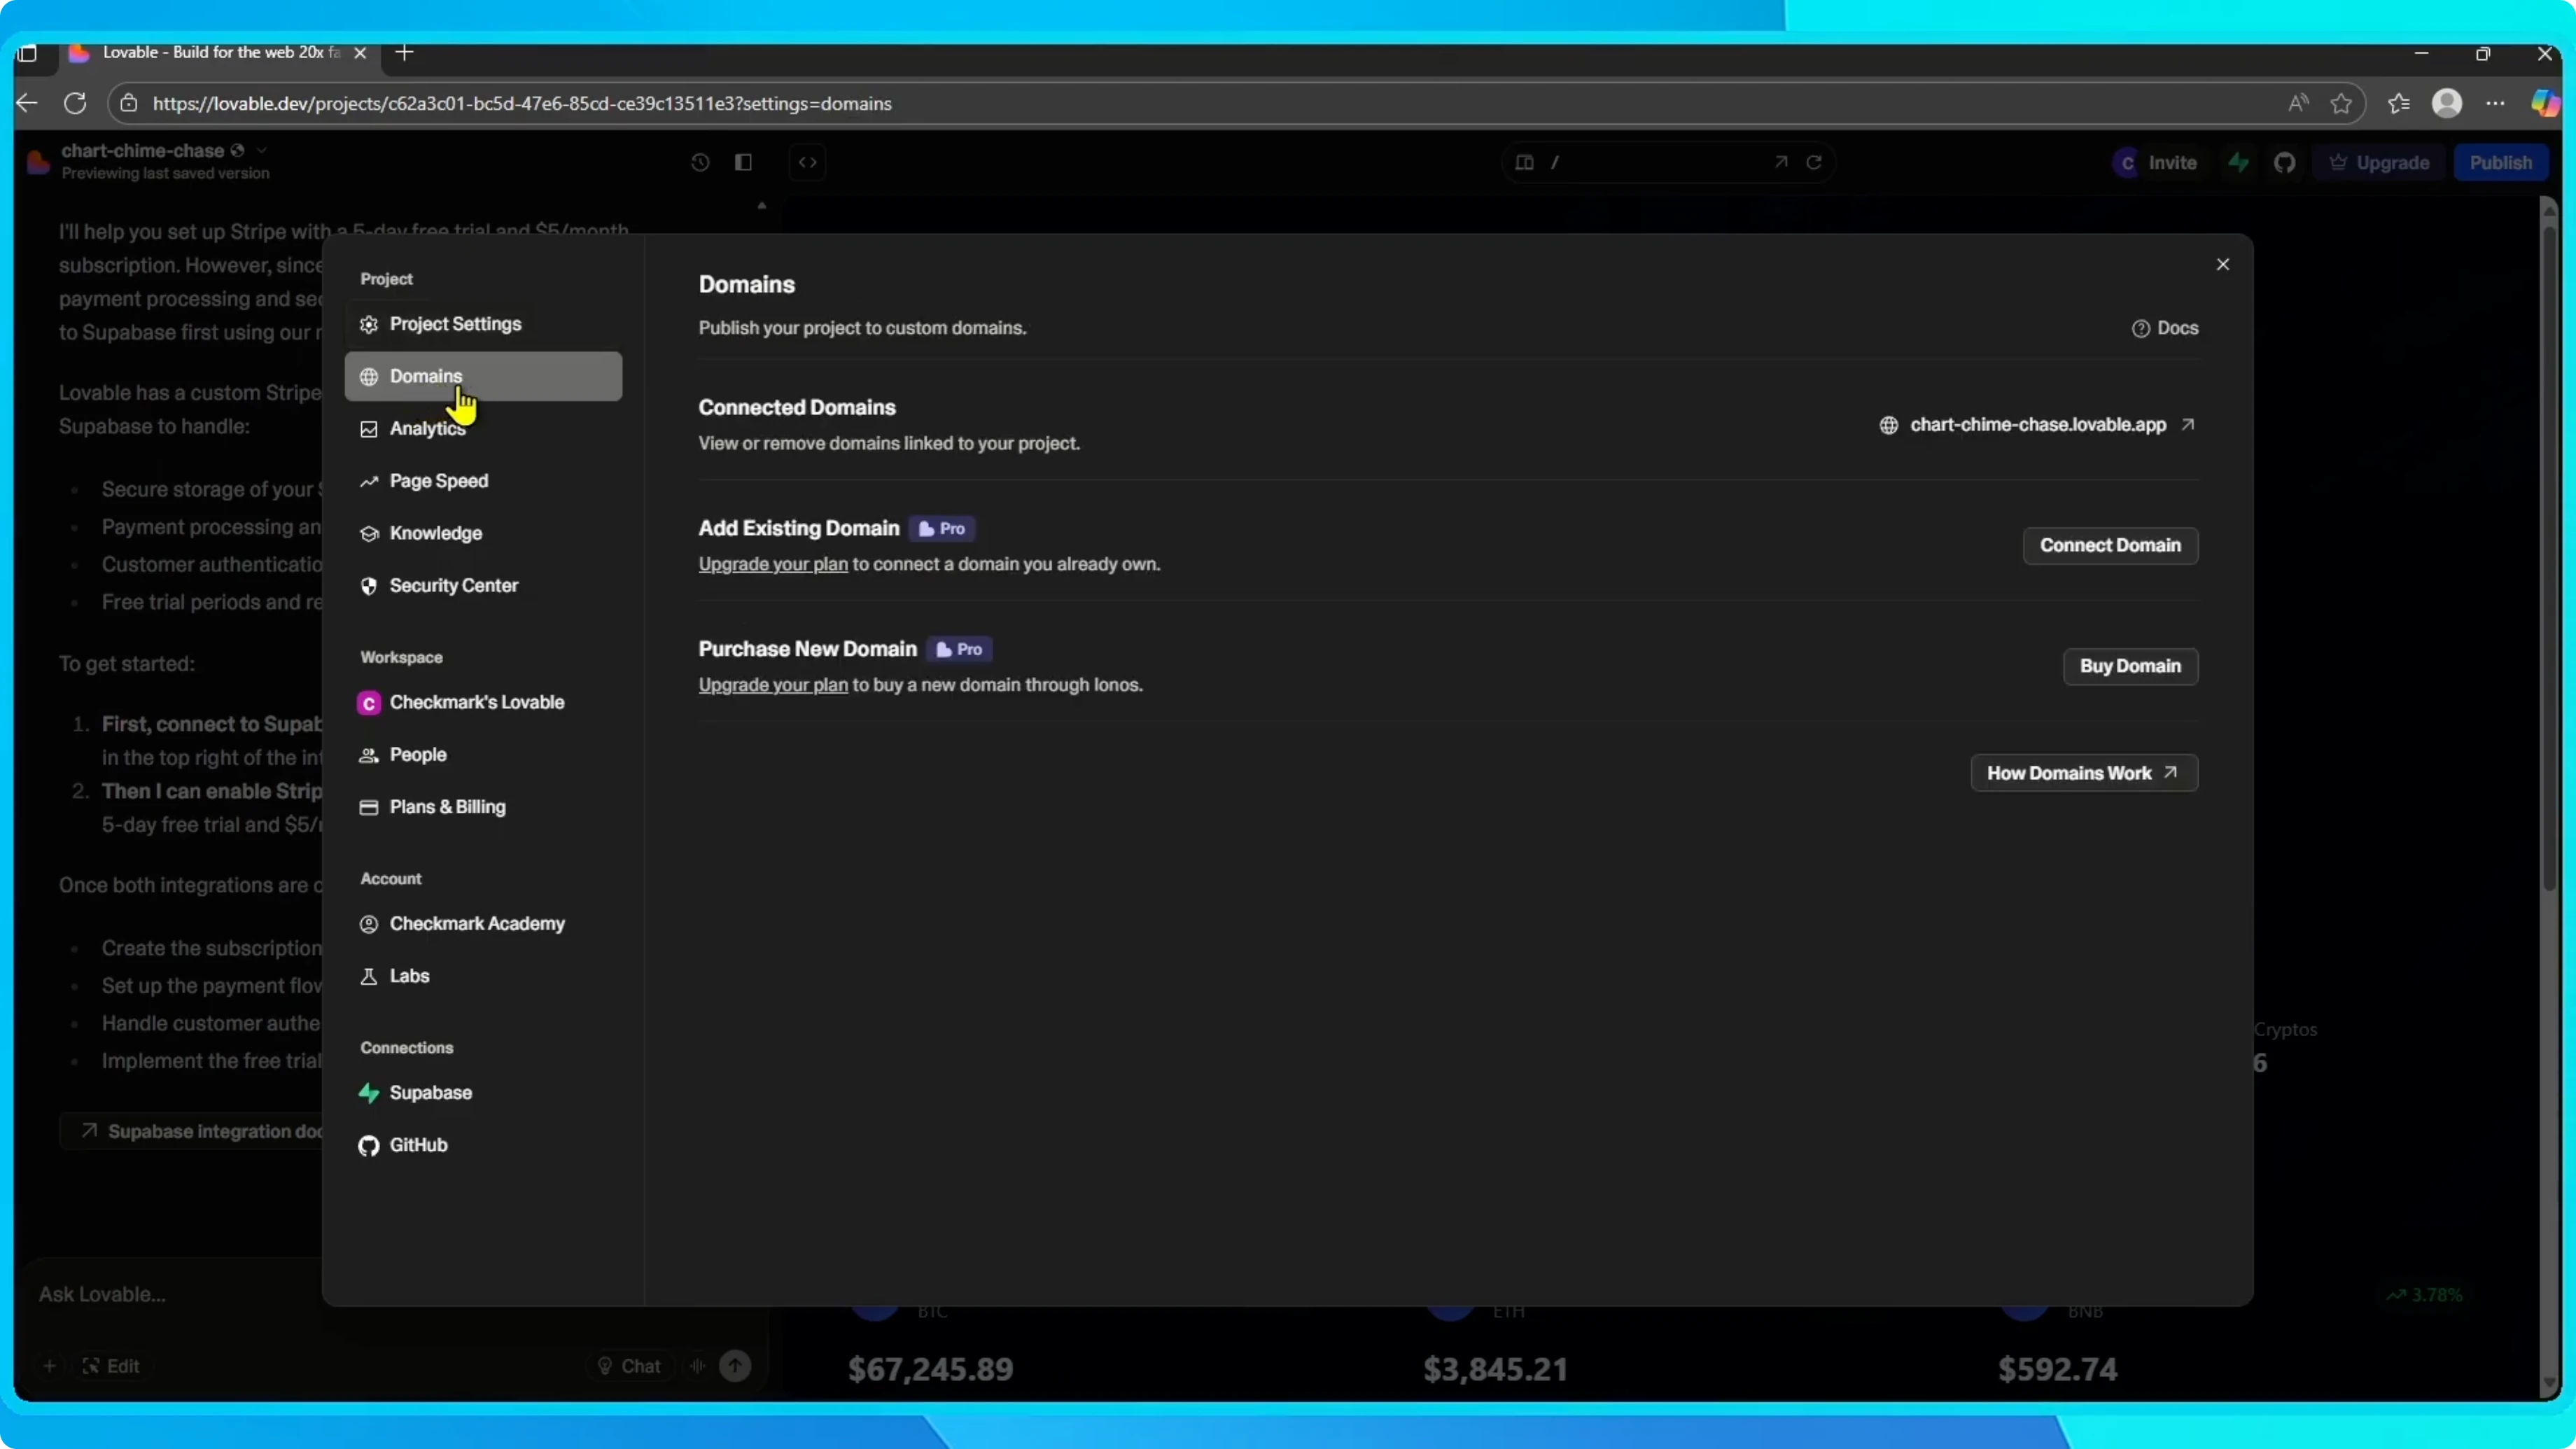
Task: Toggle browser read aloud icon
Action: (x=2298, y=103)
